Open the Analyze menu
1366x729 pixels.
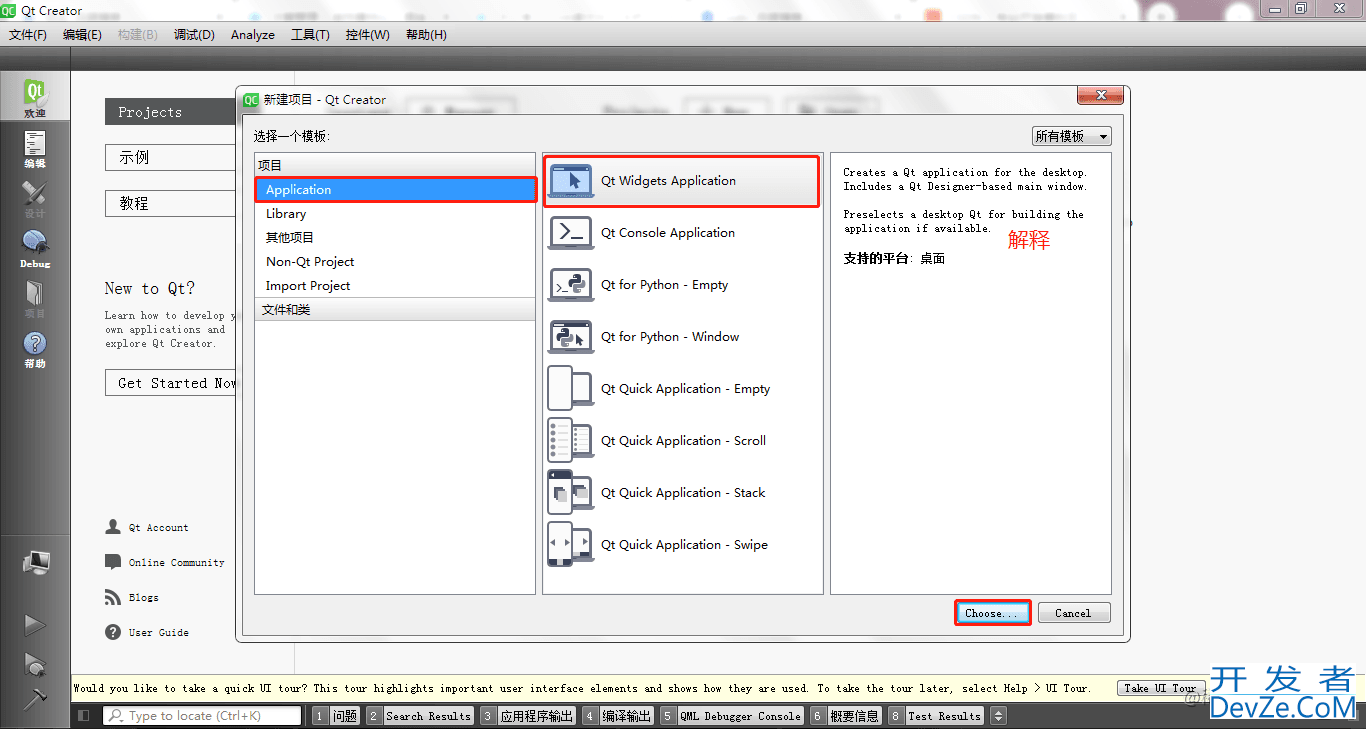[x=253, y=34]
